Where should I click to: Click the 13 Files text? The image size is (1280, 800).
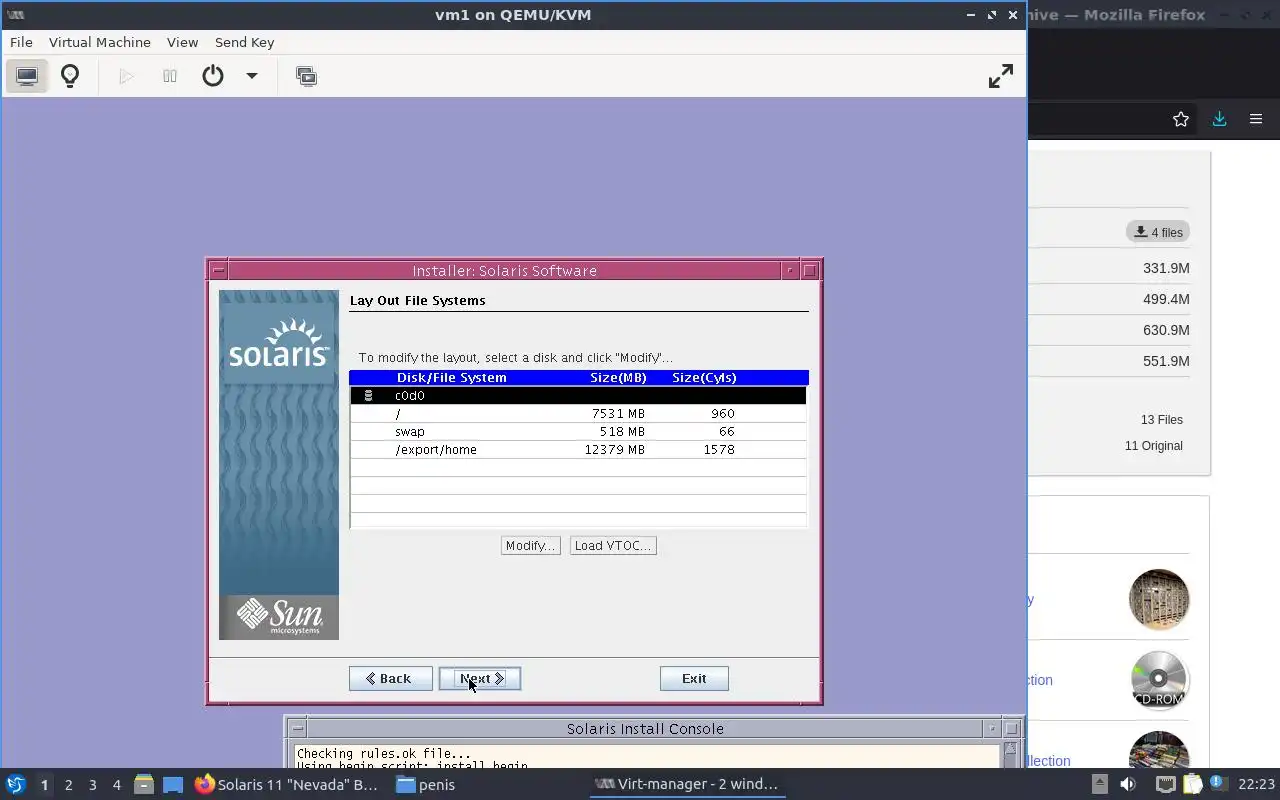1162,420
